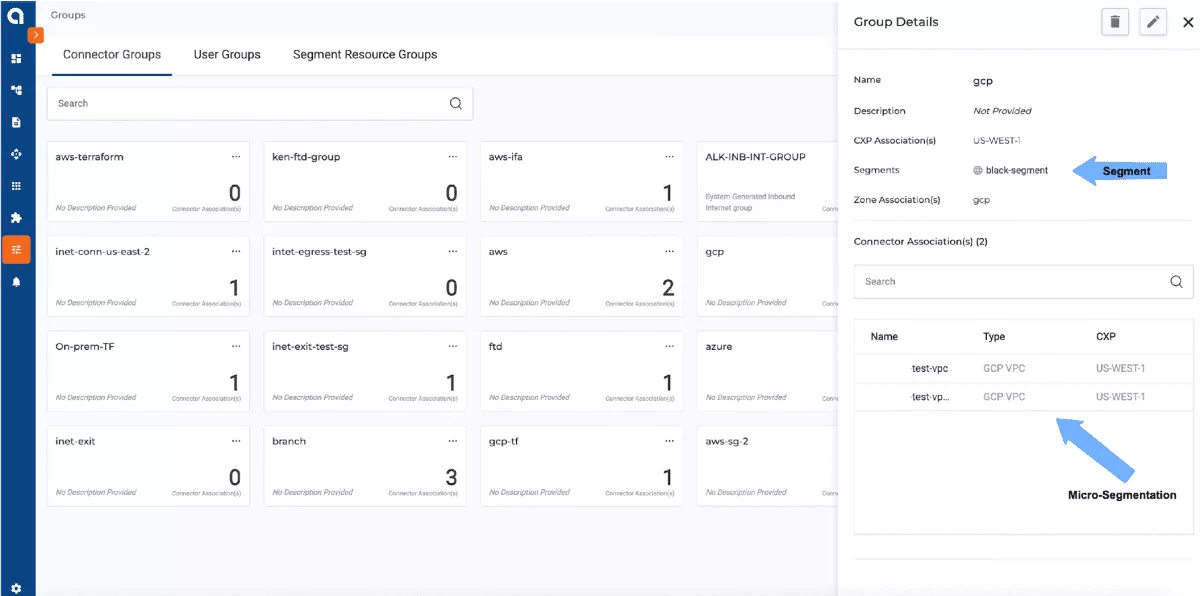
Task: Open three-dot menu on branch card
Action: [x=452, y=441]
